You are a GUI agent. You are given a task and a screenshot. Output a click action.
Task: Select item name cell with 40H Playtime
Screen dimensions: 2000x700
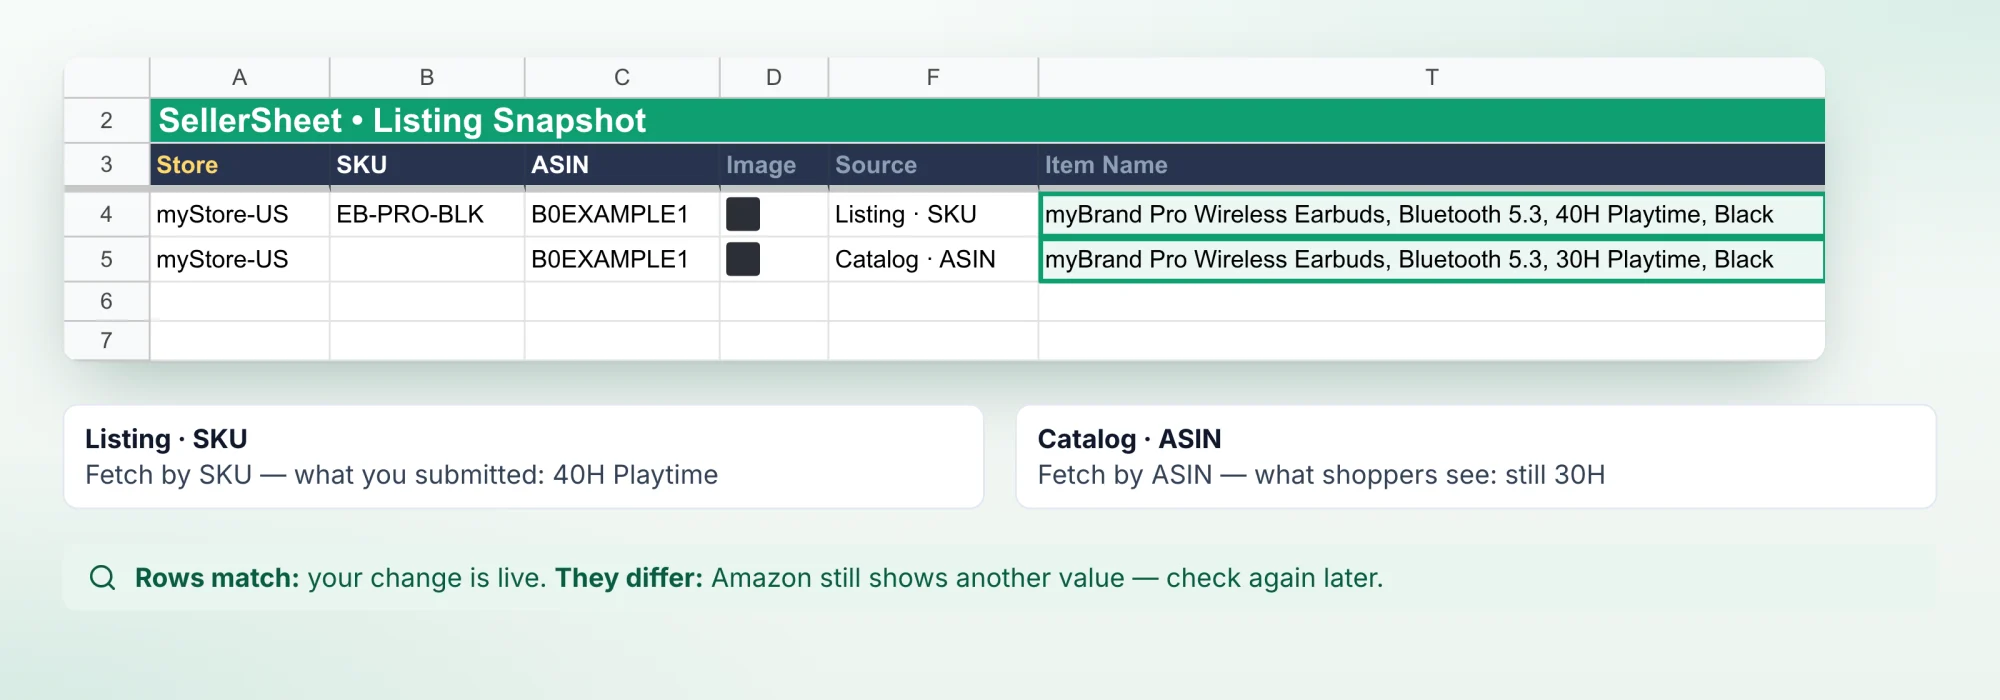pos(1432,214)
